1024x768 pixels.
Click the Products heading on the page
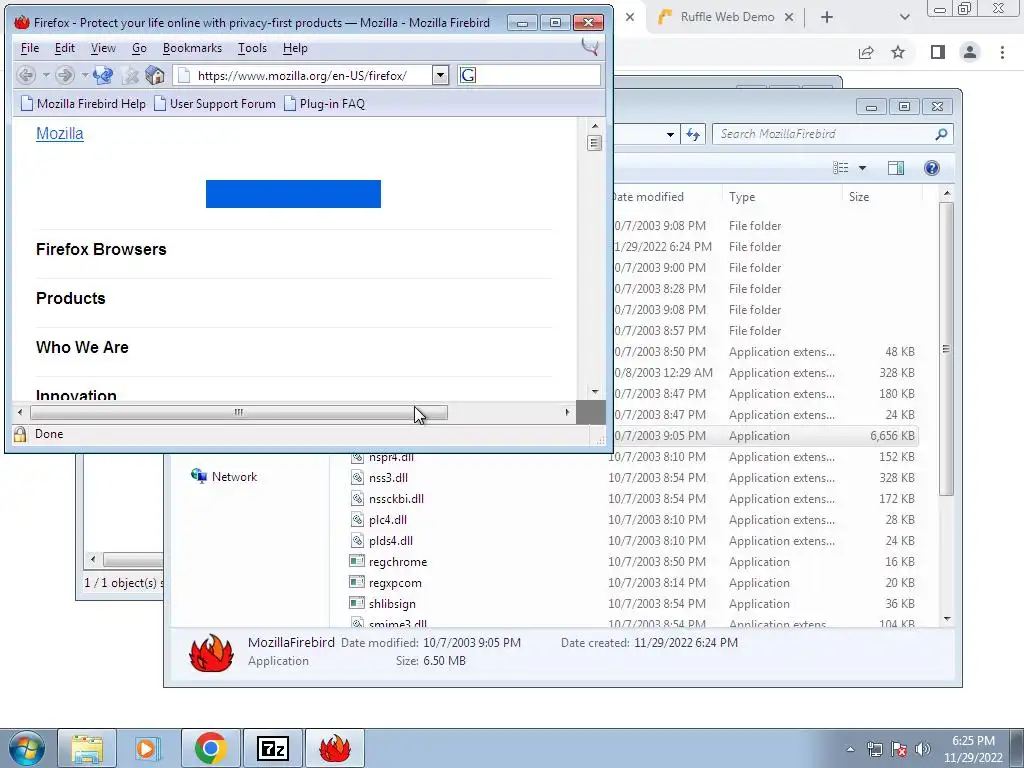(71, 298)
